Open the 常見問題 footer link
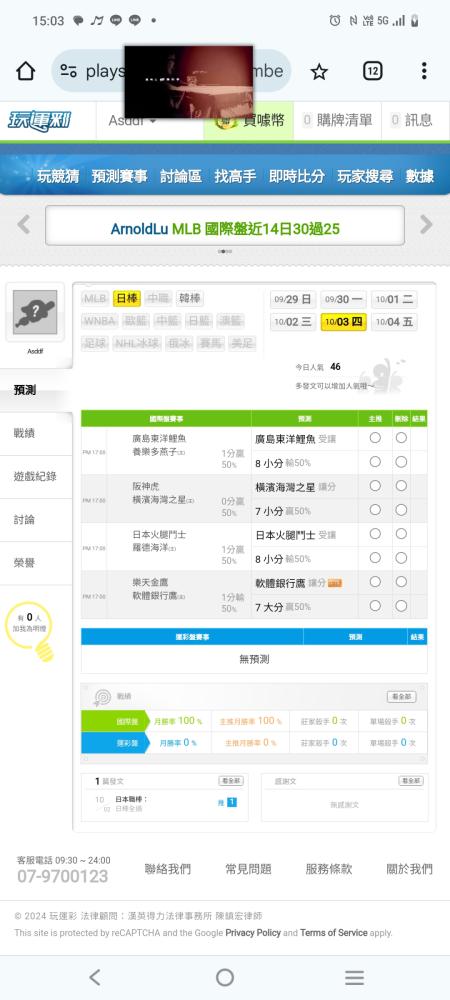Screen dimensions: 450x1000 coord(249,869)
